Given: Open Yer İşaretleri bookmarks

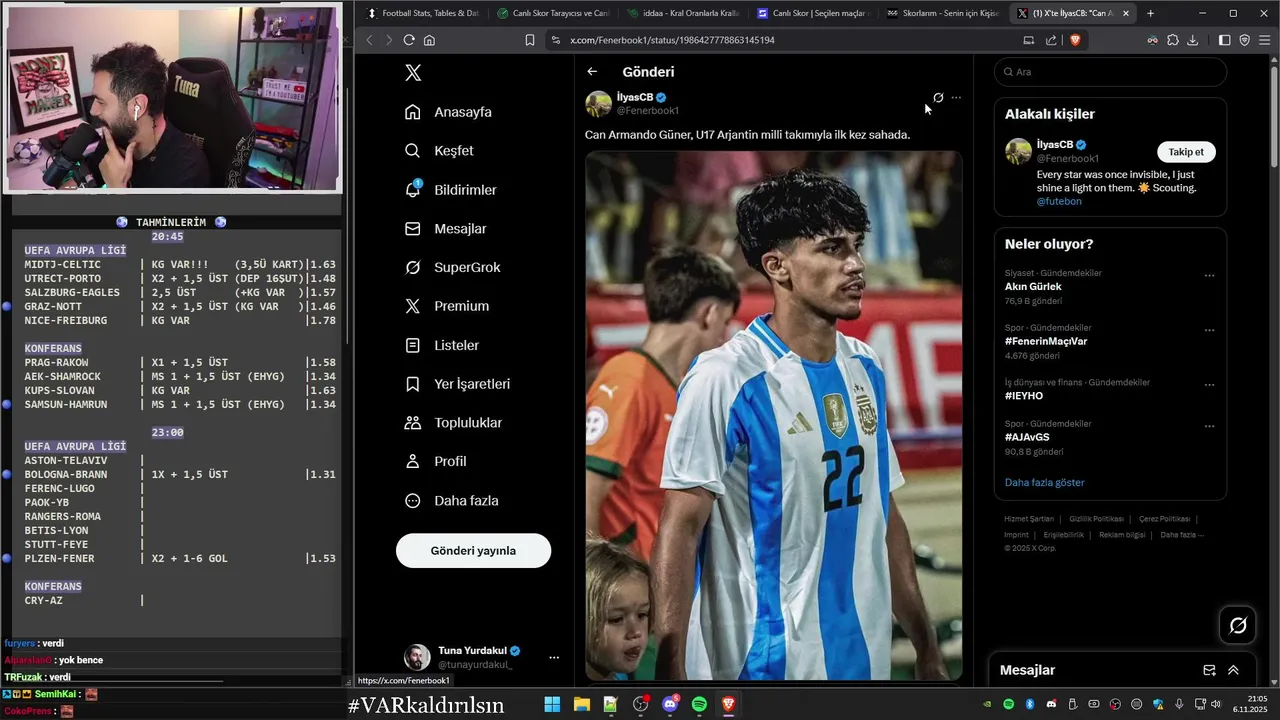Looking at the screenshot, I should 458,384.
